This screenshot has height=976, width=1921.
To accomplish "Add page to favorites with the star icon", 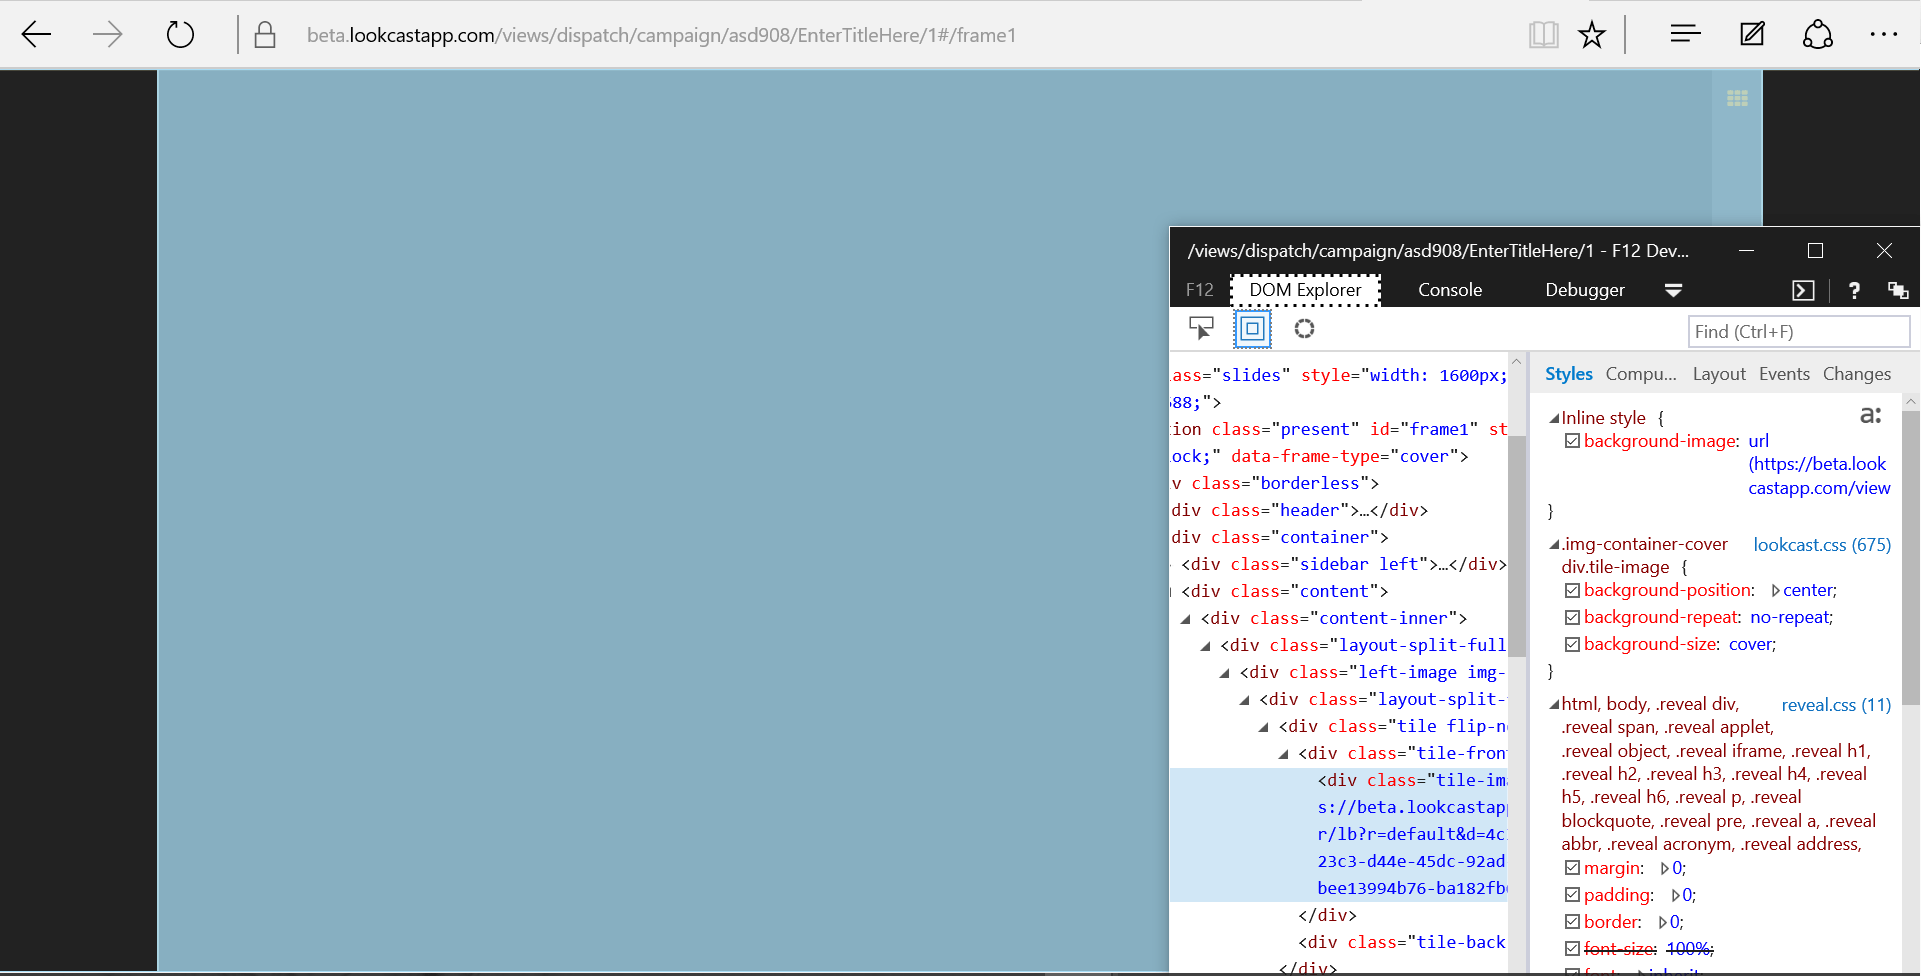I will click(x=1592, y=34).
